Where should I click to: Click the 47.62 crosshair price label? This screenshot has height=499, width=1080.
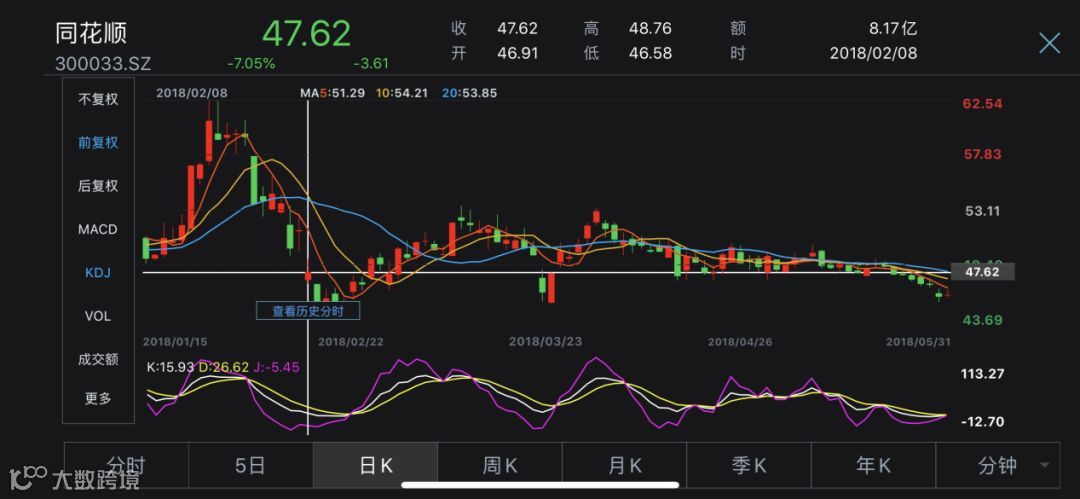coord(982,272)
